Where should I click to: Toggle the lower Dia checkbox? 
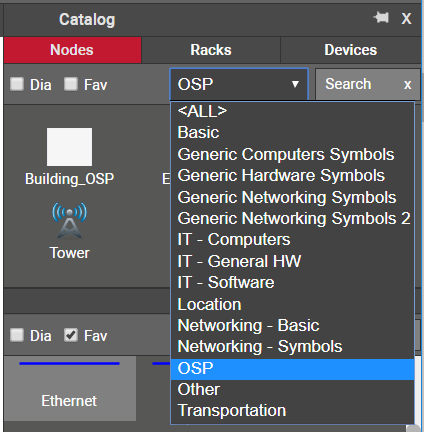(x=17, y=335)
